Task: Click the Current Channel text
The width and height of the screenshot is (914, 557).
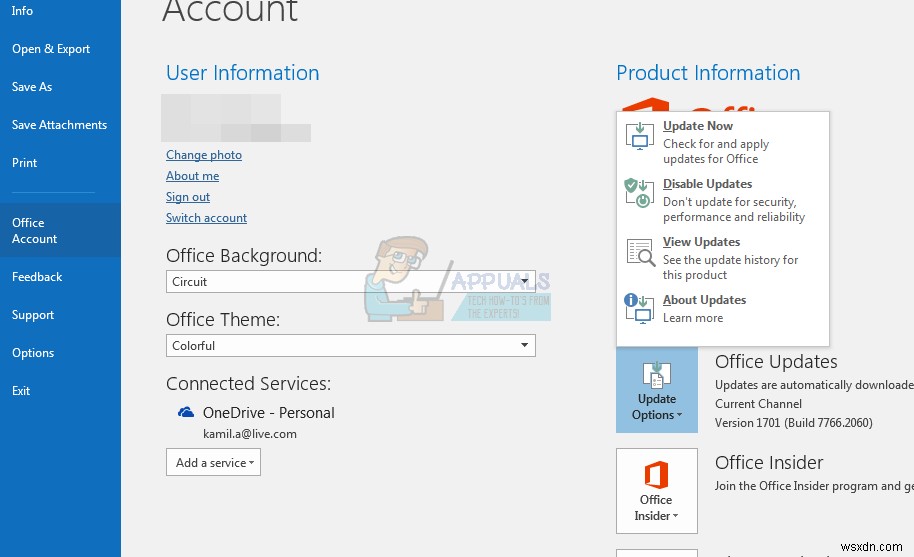Action: click(758, 404)
